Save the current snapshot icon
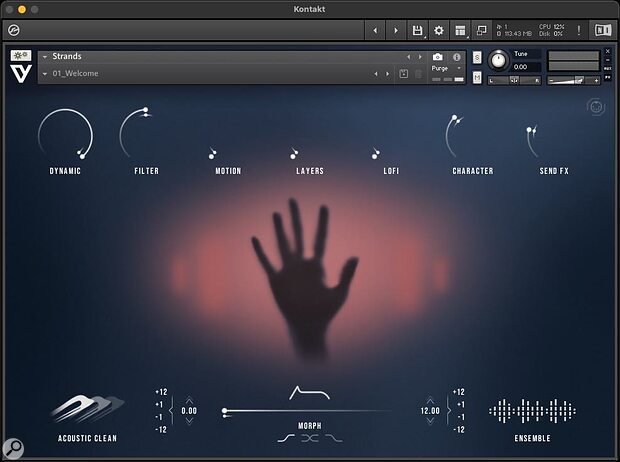Viewport: 620px width, 462px height. click(x=404, y=74)
